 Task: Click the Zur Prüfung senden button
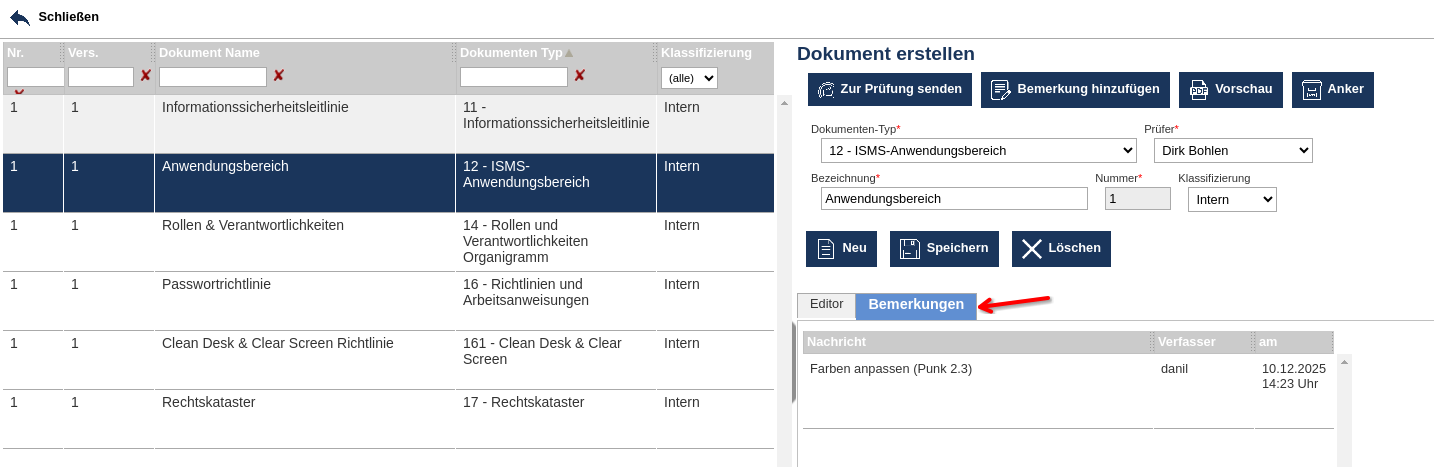click(x=890, y=89)
